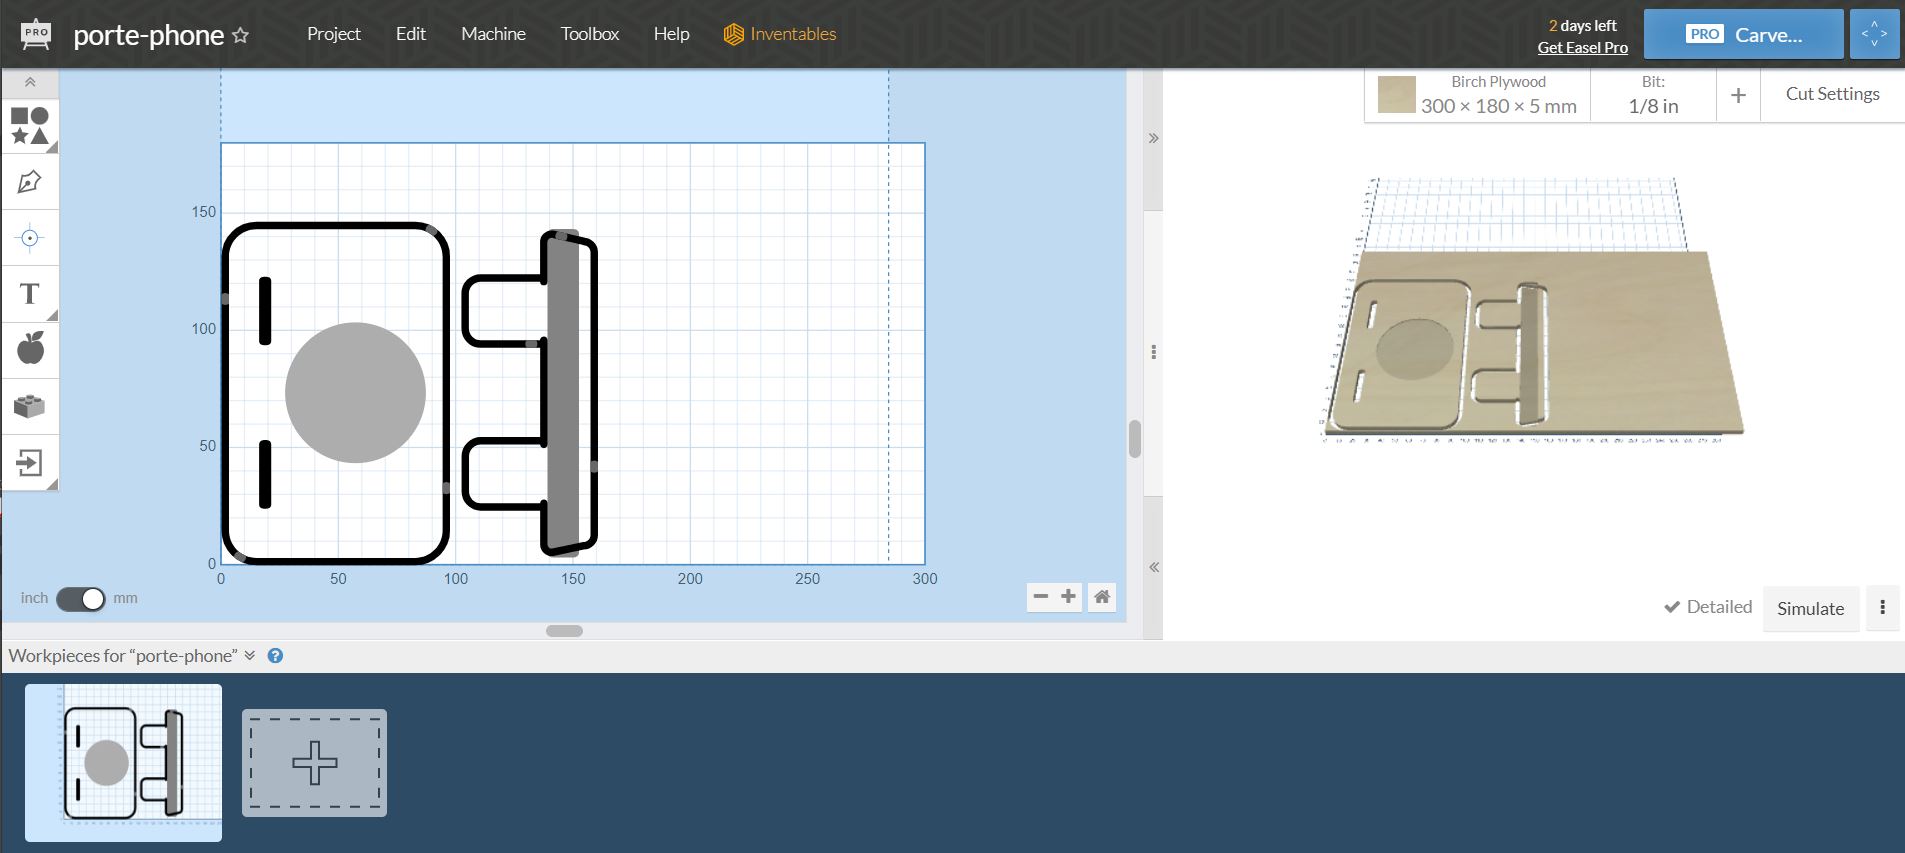This screenshot has height=853, width=1905.
Task: Select the Pen drawing tool
Action: click(30, 182)
